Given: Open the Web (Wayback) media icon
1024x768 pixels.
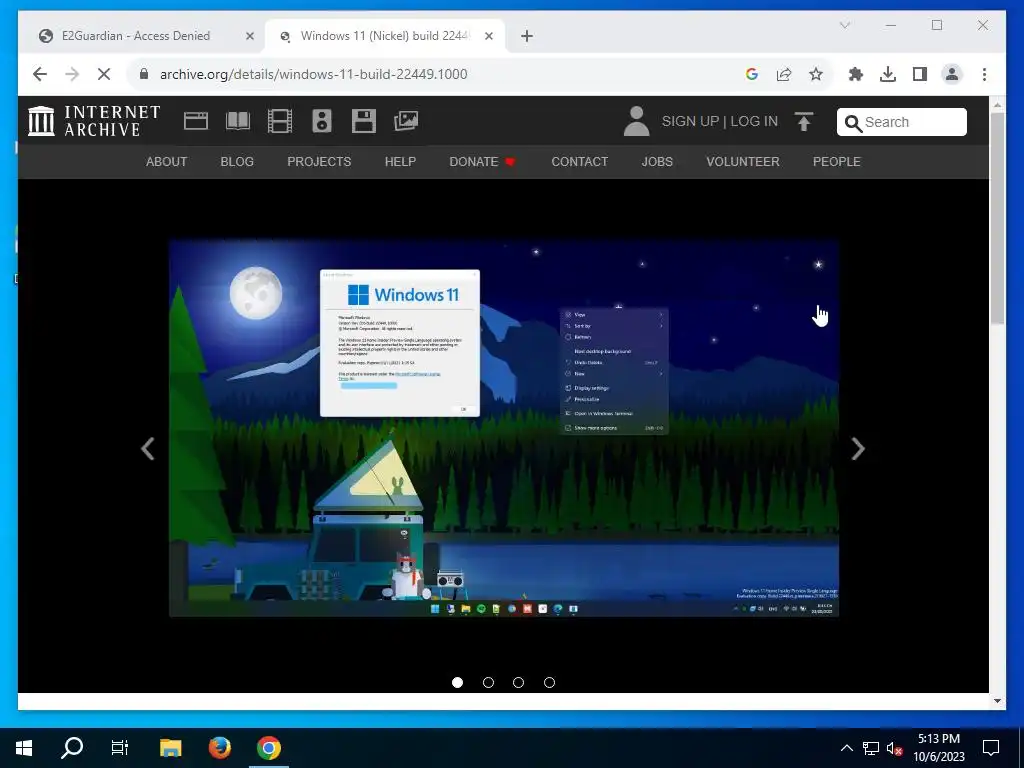Looking at the screenshot, I should click(x=196, y=121).
